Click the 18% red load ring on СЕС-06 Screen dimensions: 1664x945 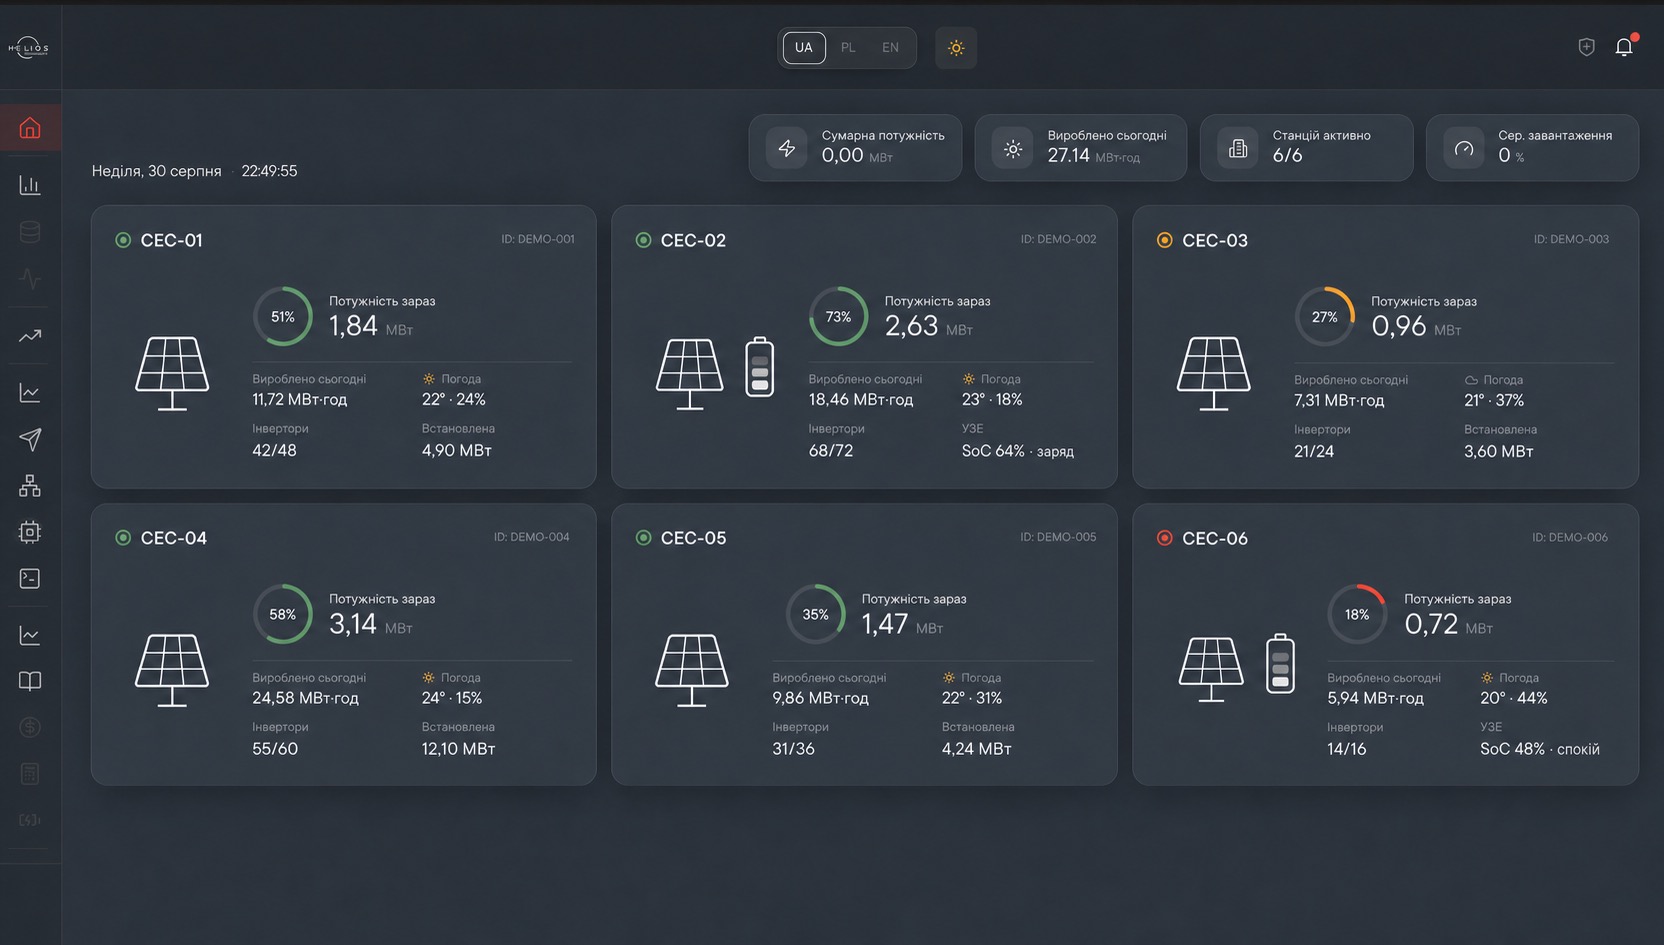(x=1357, y=614)
